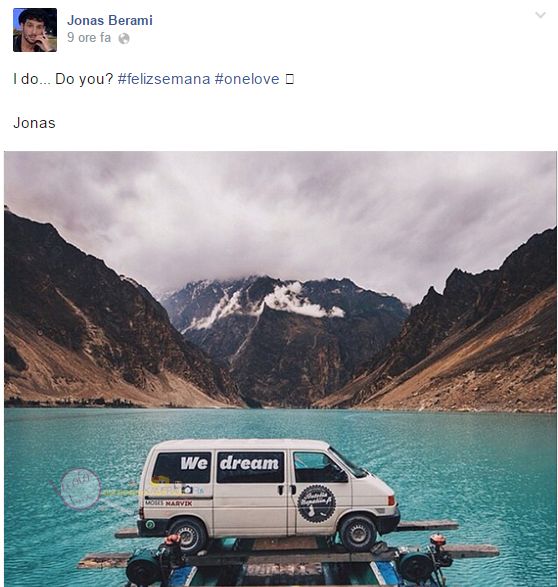Click the green round sticker on the van bumper
The image size is (558, 587).
[150, 524]
